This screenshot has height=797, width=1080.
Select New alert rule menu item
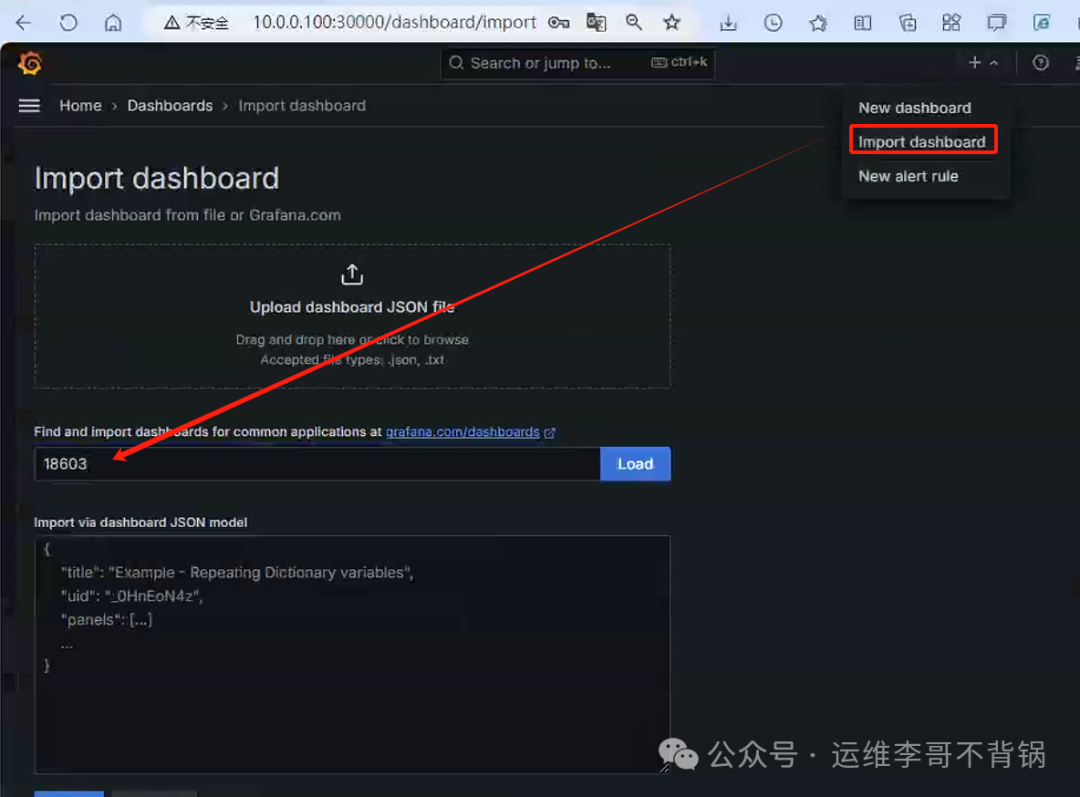click(x=908, y=176)
